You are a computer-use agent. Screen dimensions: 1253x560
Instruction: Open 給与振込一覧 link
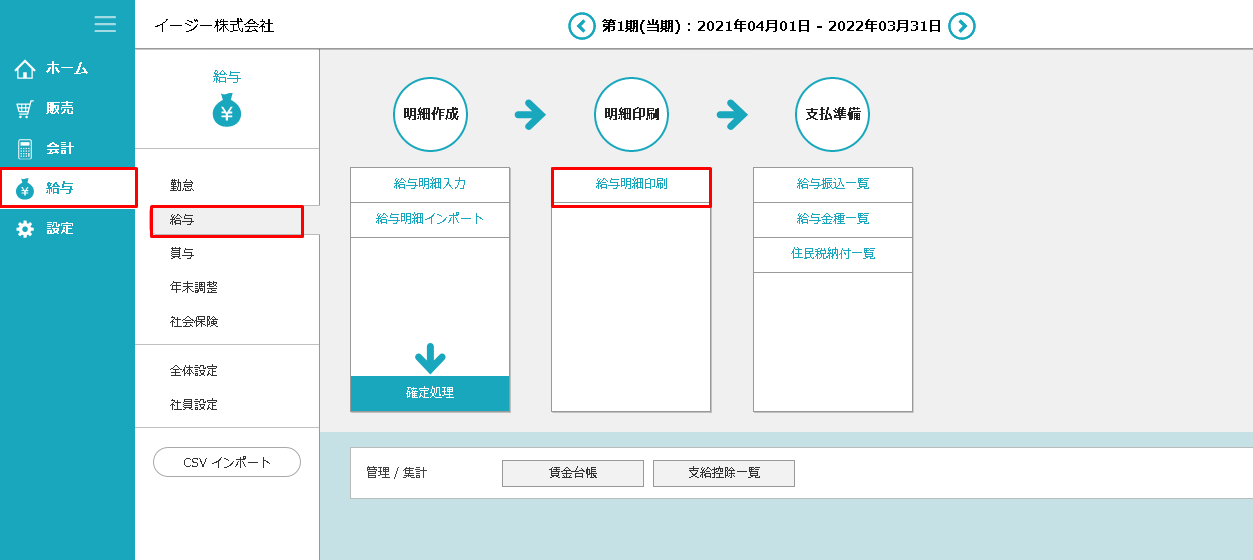tap(832, 184)
